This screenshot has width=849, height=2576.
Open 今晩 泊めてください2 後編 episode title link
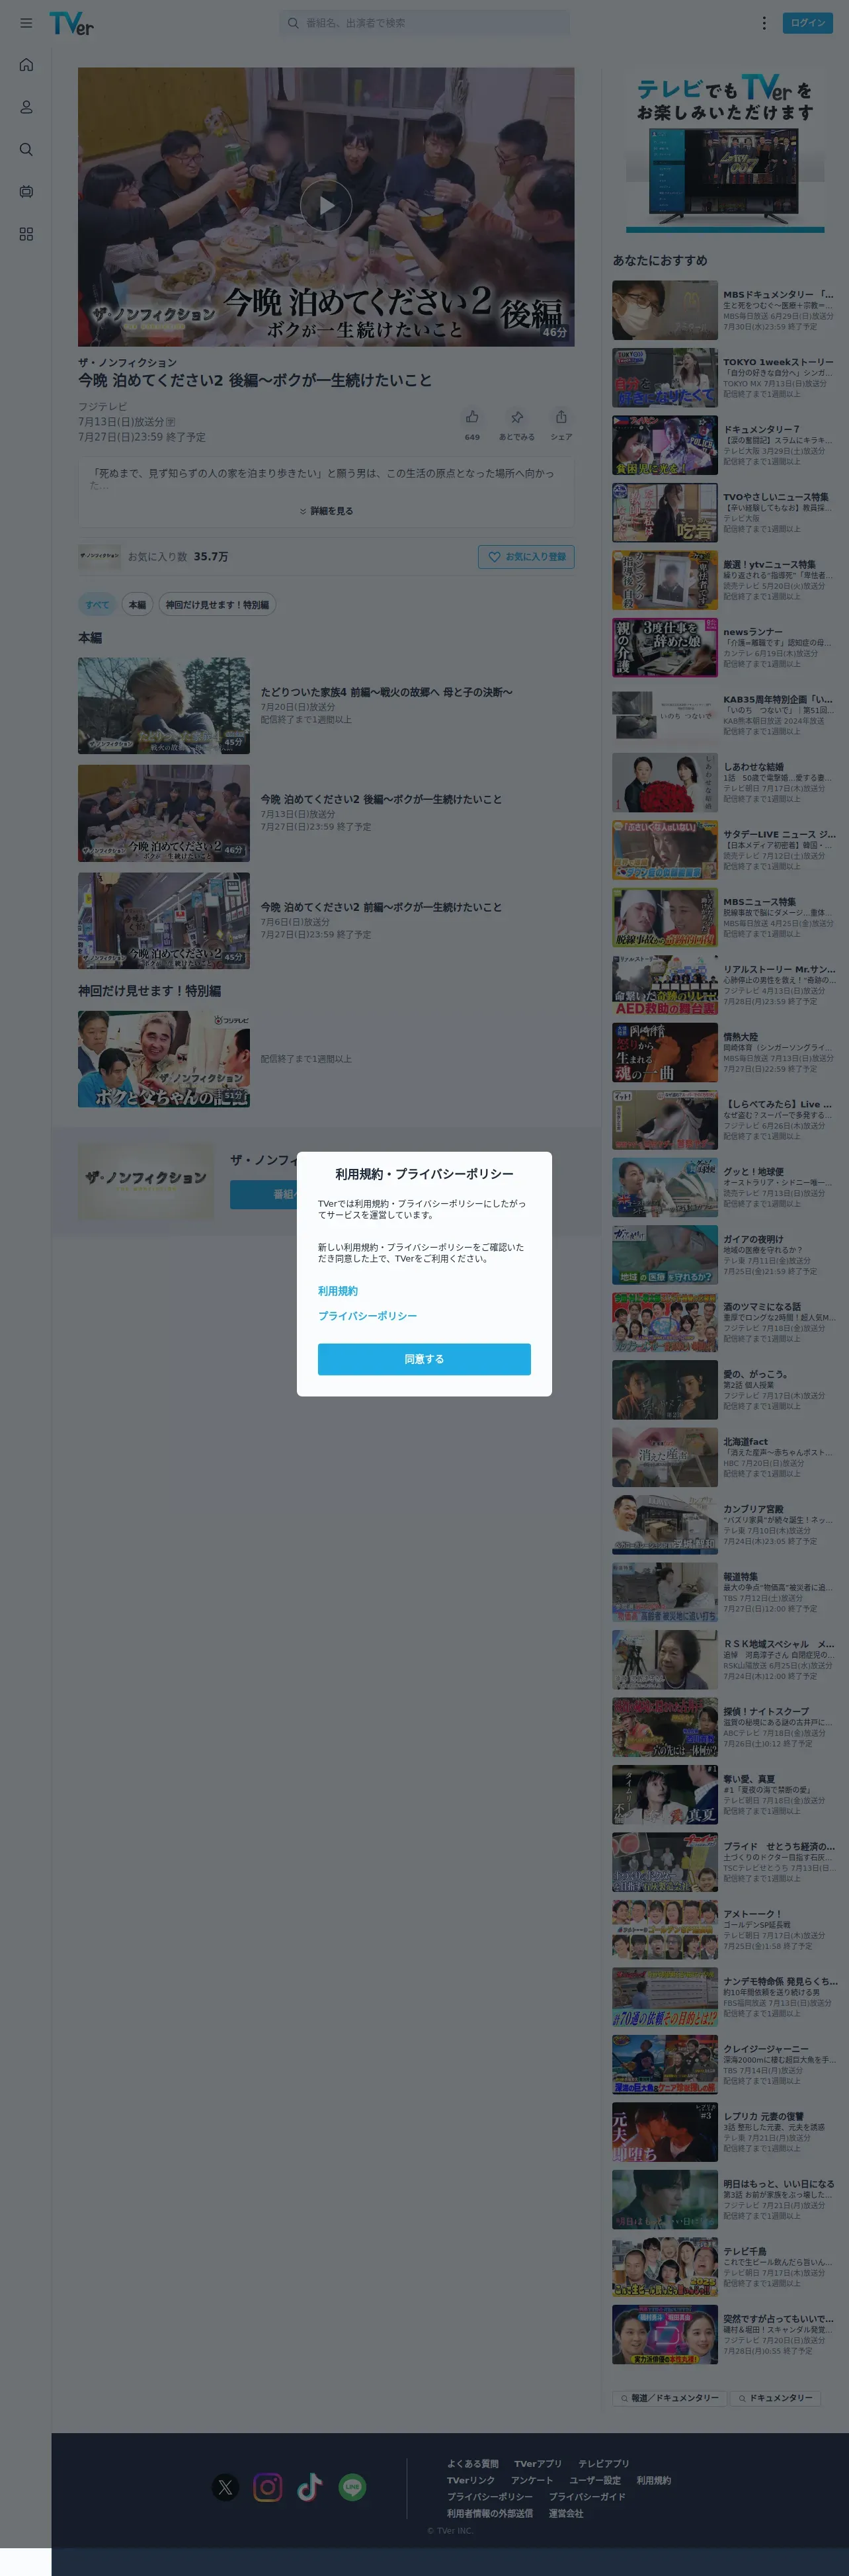(381, 799)
